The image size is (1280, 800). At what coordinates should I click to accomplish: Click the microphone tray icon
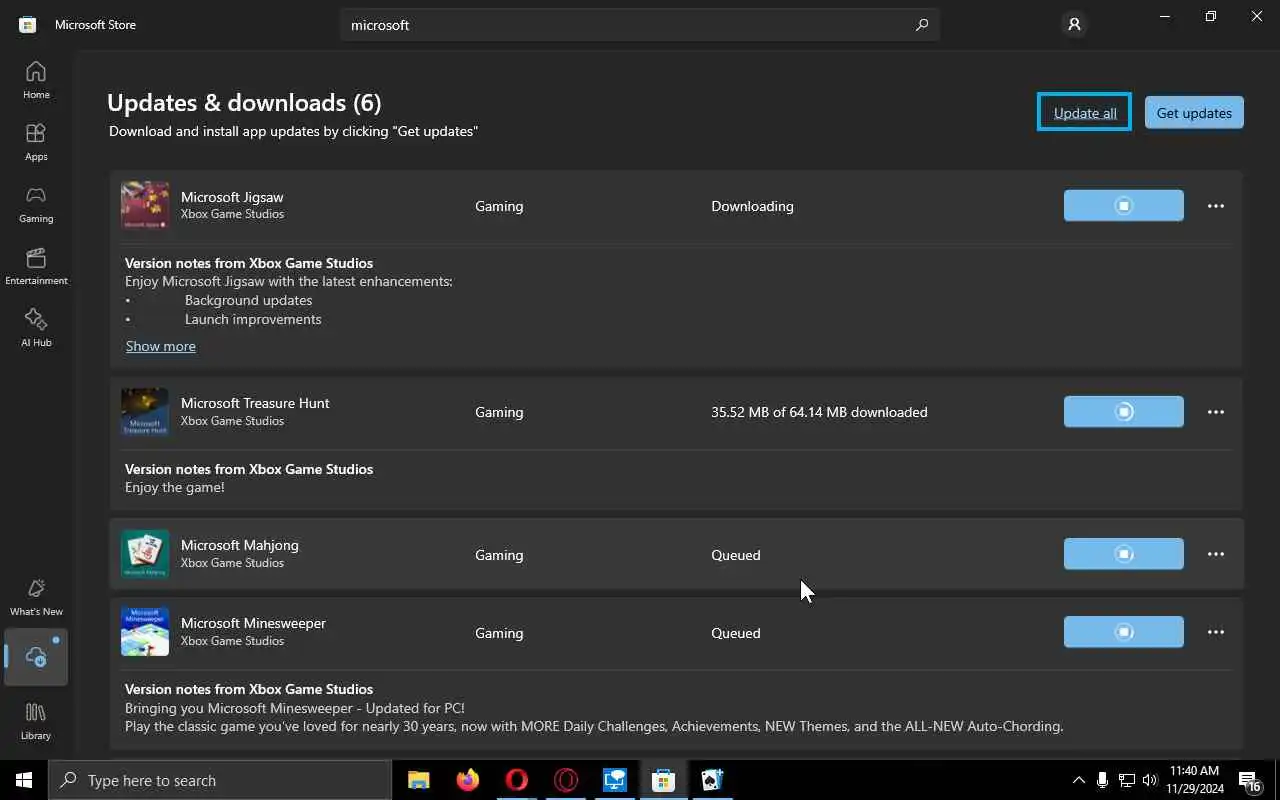click(x=1102, y=780)
